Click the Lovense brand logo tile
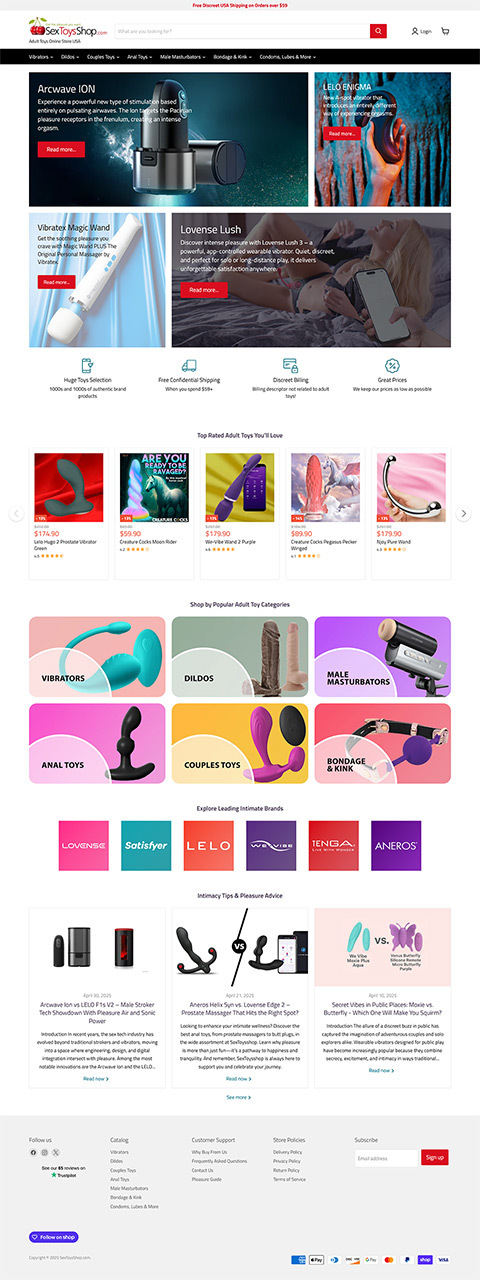This screenshot has height=1280, width=480. click(x=83, y=845)
